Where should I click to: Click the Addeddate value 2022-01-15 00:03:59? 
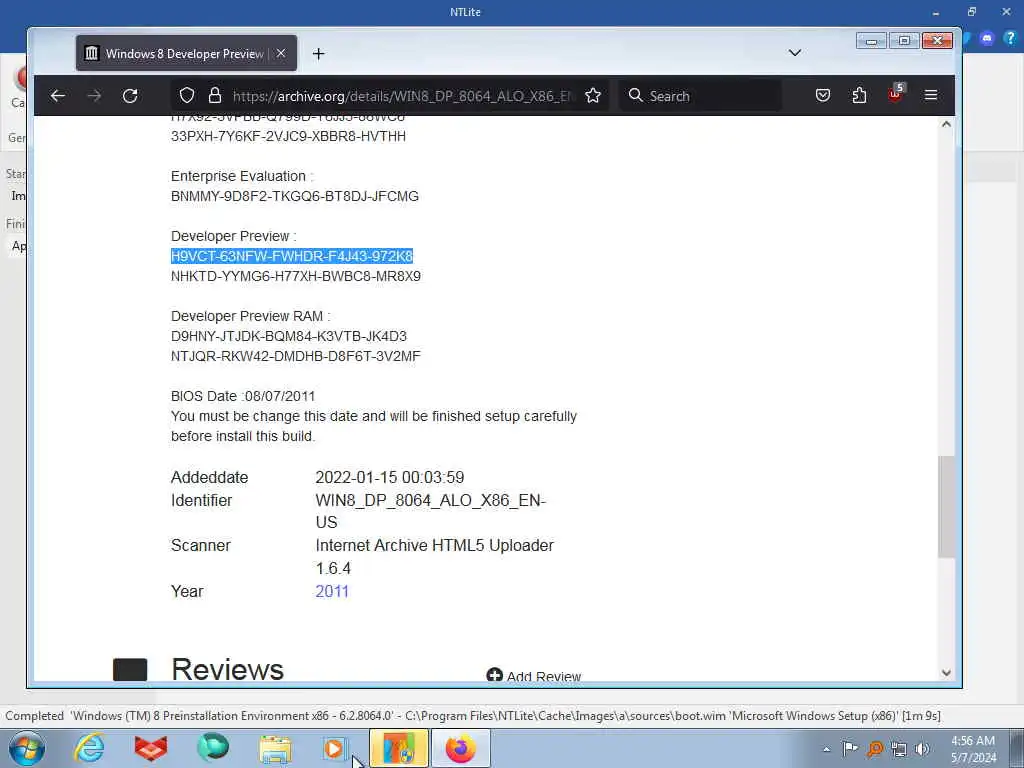390,477
